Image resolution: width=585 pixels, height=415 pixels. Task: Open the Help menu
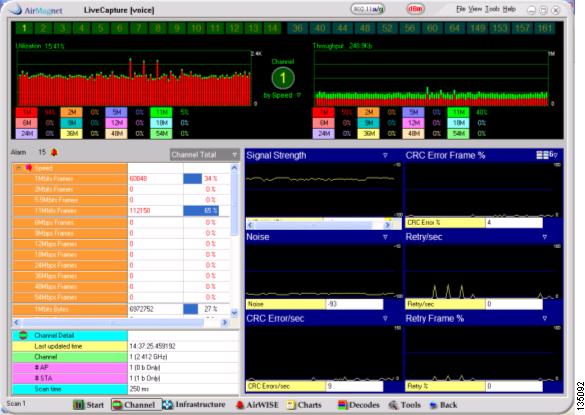pyautogui.click(x=509, y=9)
